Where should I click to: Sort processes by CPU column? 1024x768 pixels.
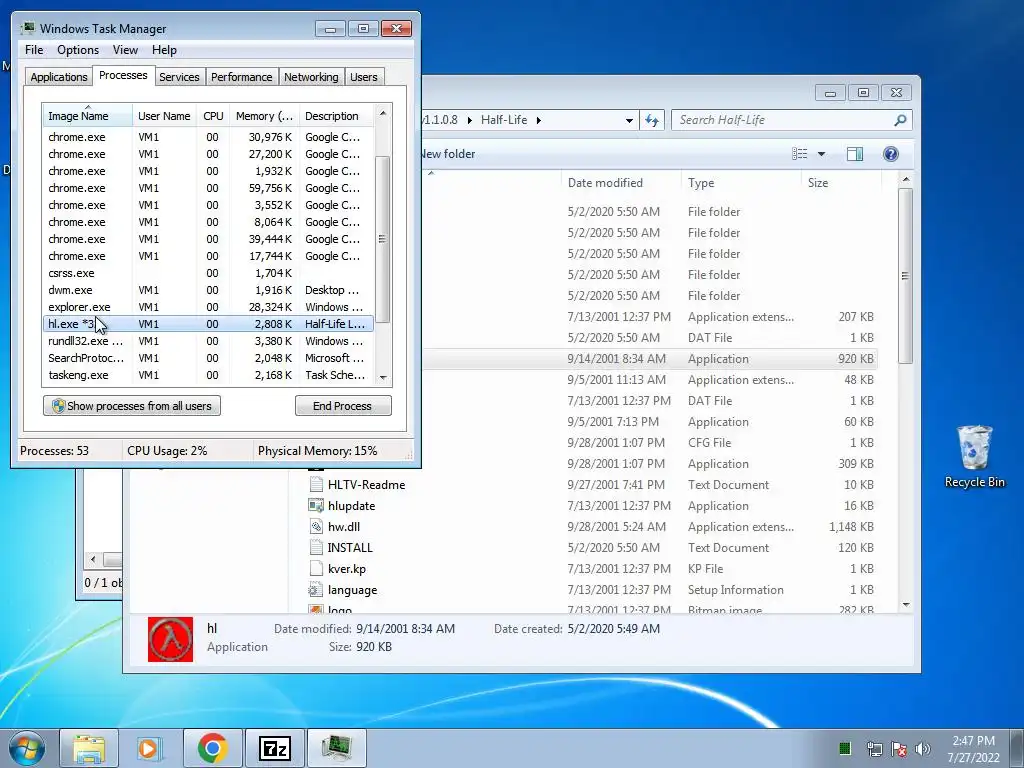(x=213, y=116)
